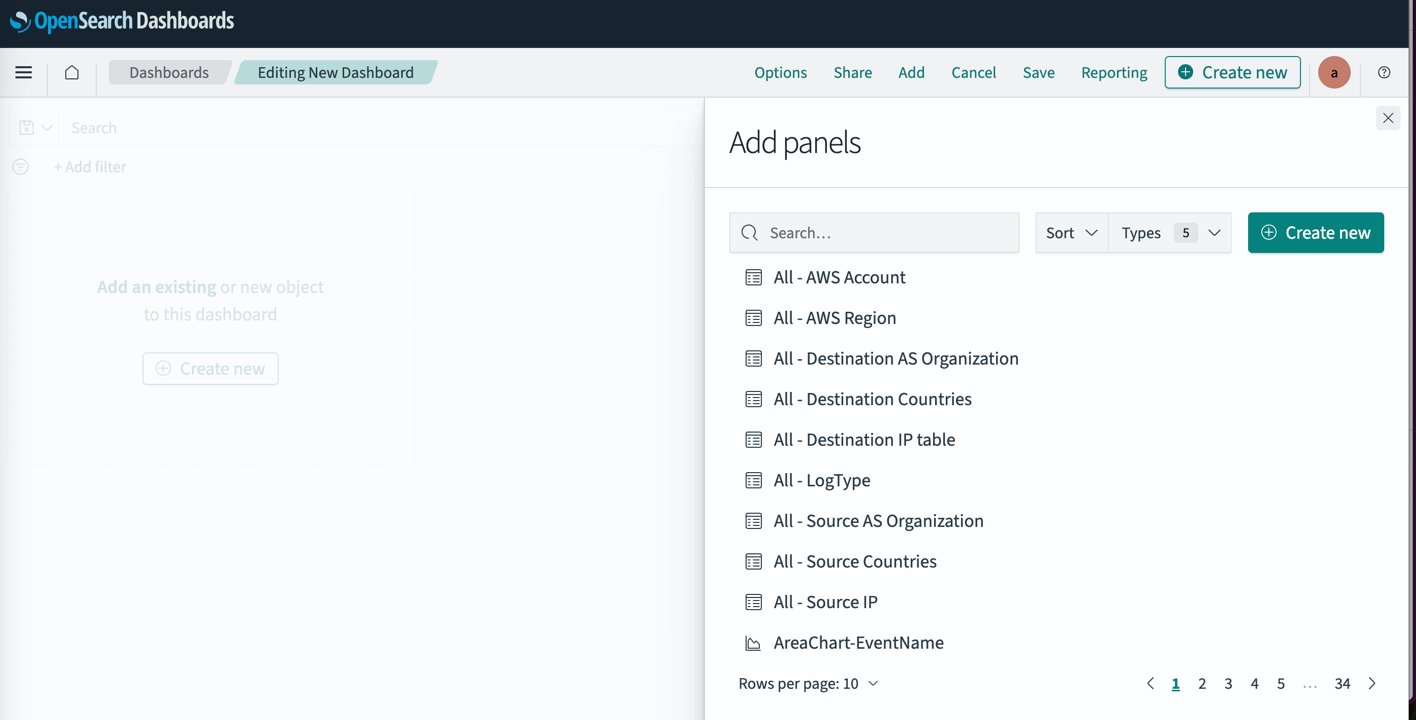
Task: Open the Options menu
Action: point(781,72)
